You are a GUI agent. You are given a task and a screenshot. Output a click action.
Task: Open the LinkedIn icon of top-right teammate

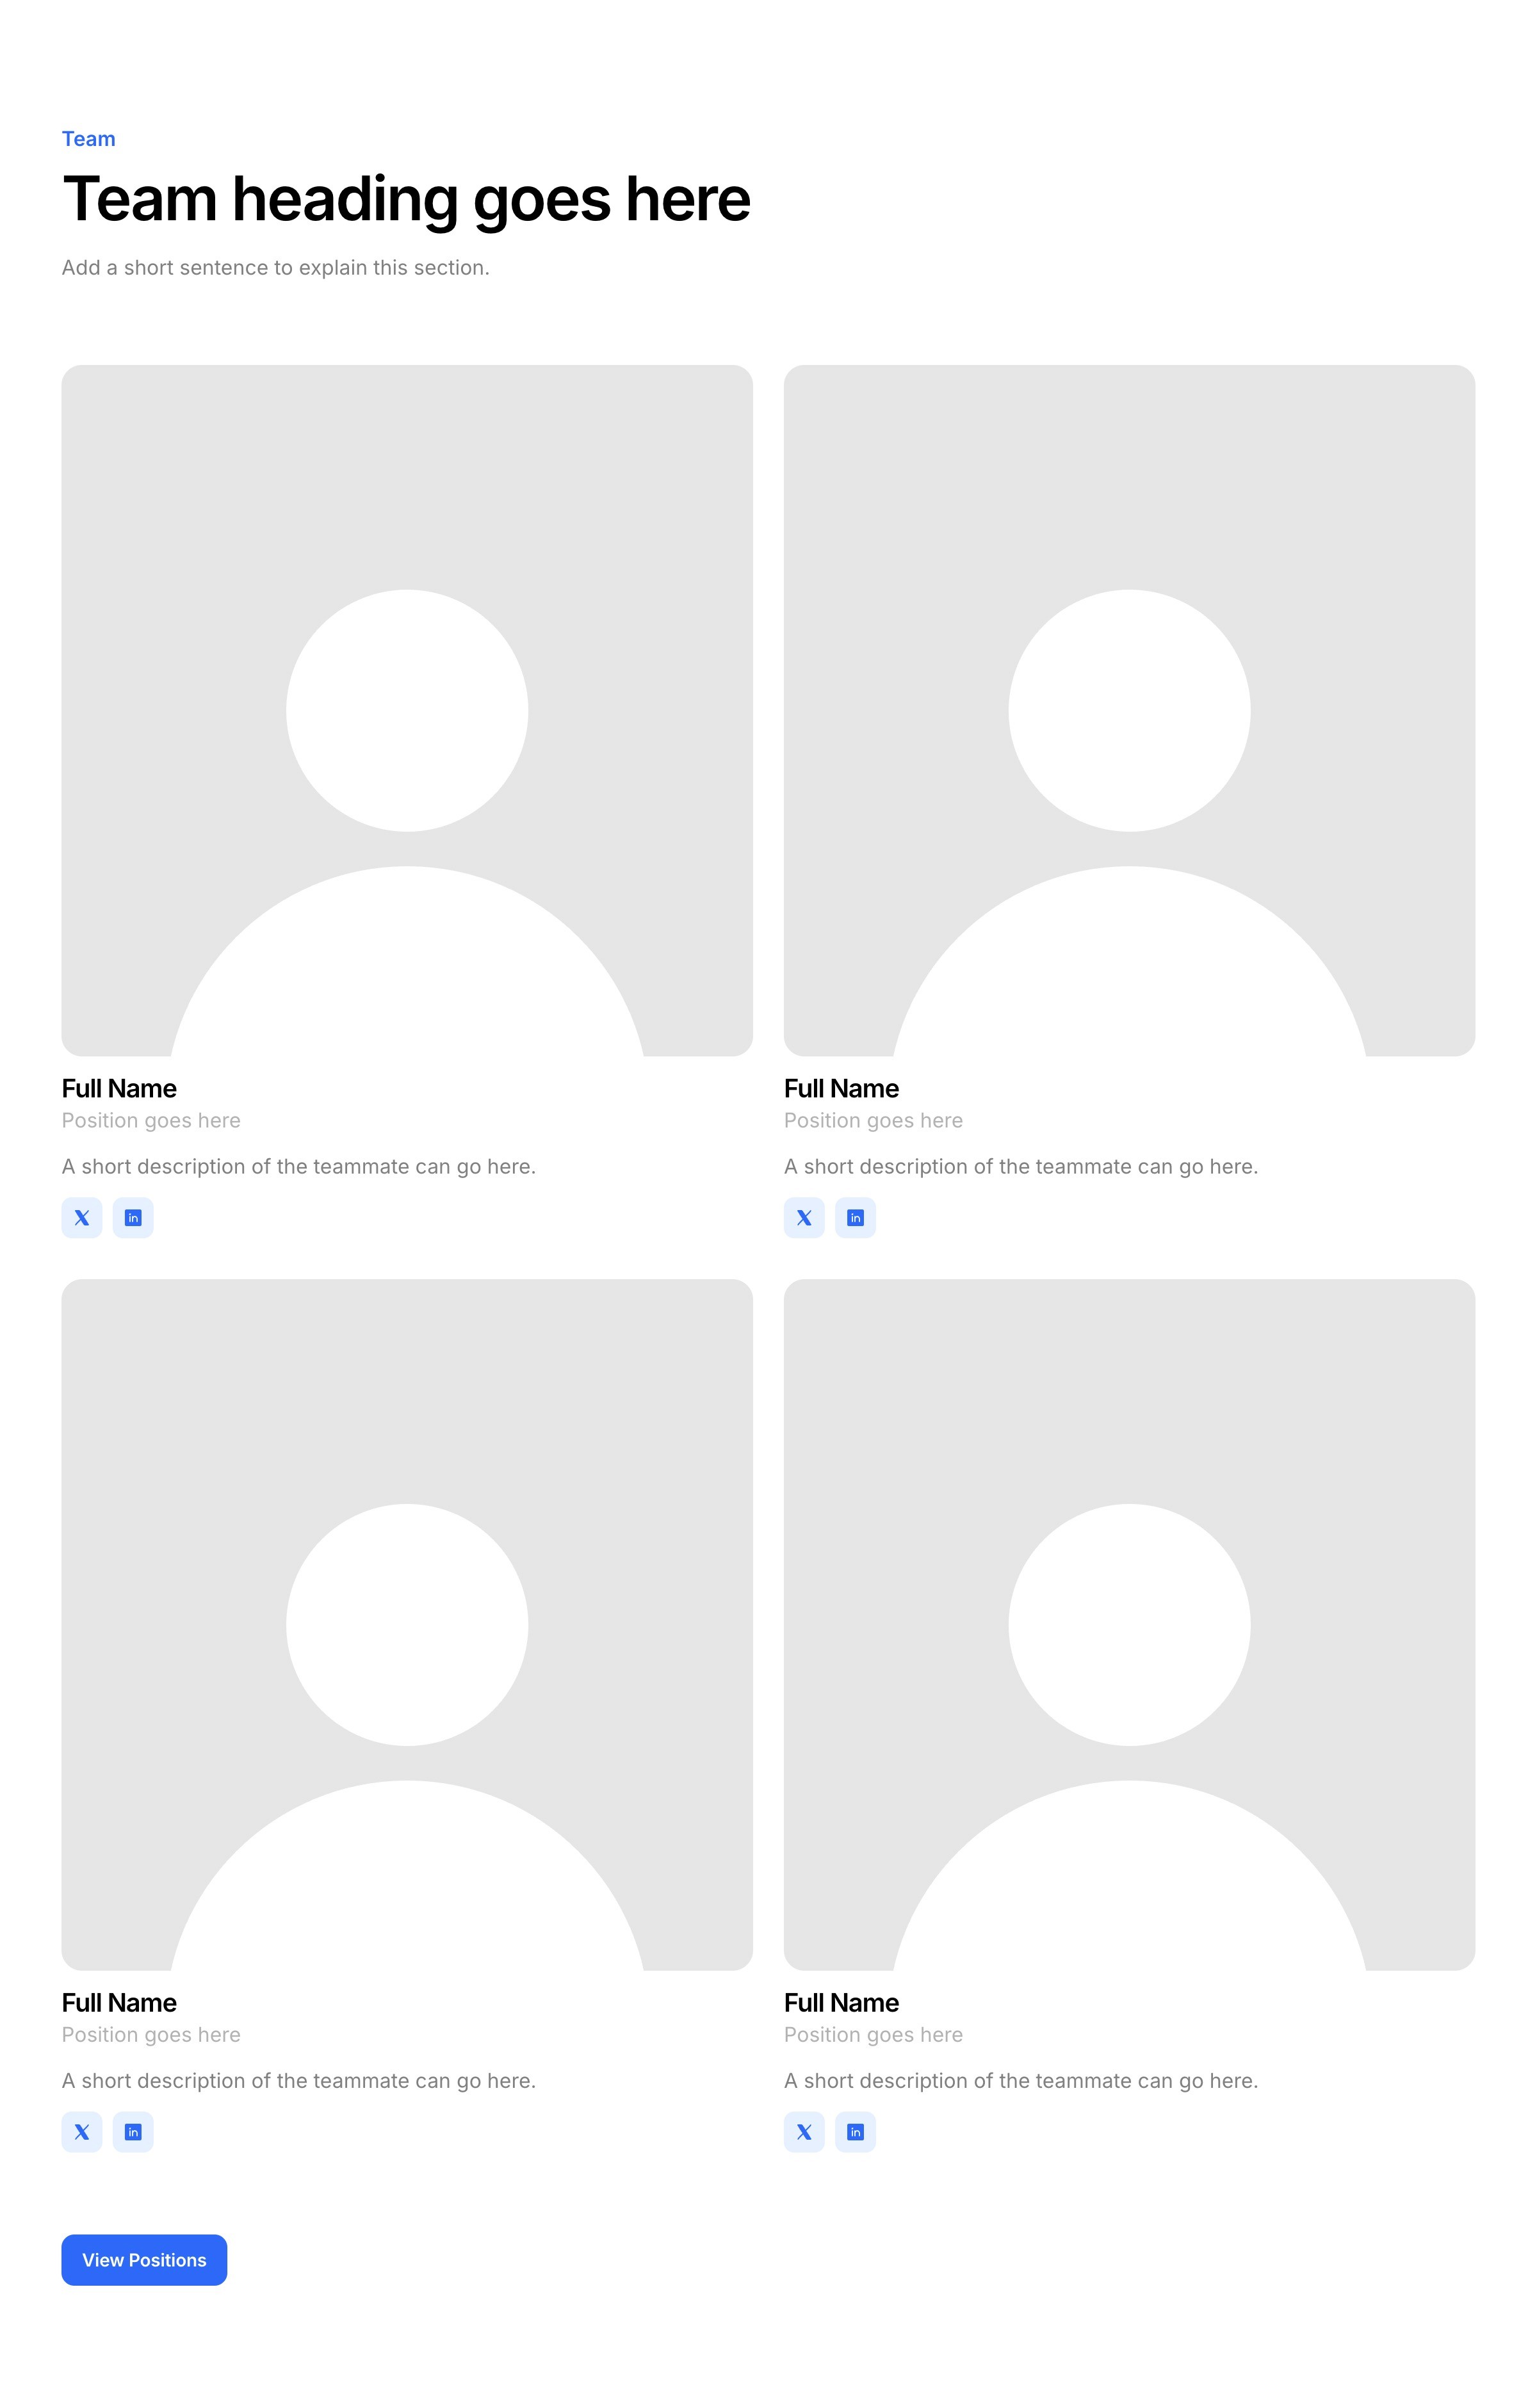(x=855, y=1217)
